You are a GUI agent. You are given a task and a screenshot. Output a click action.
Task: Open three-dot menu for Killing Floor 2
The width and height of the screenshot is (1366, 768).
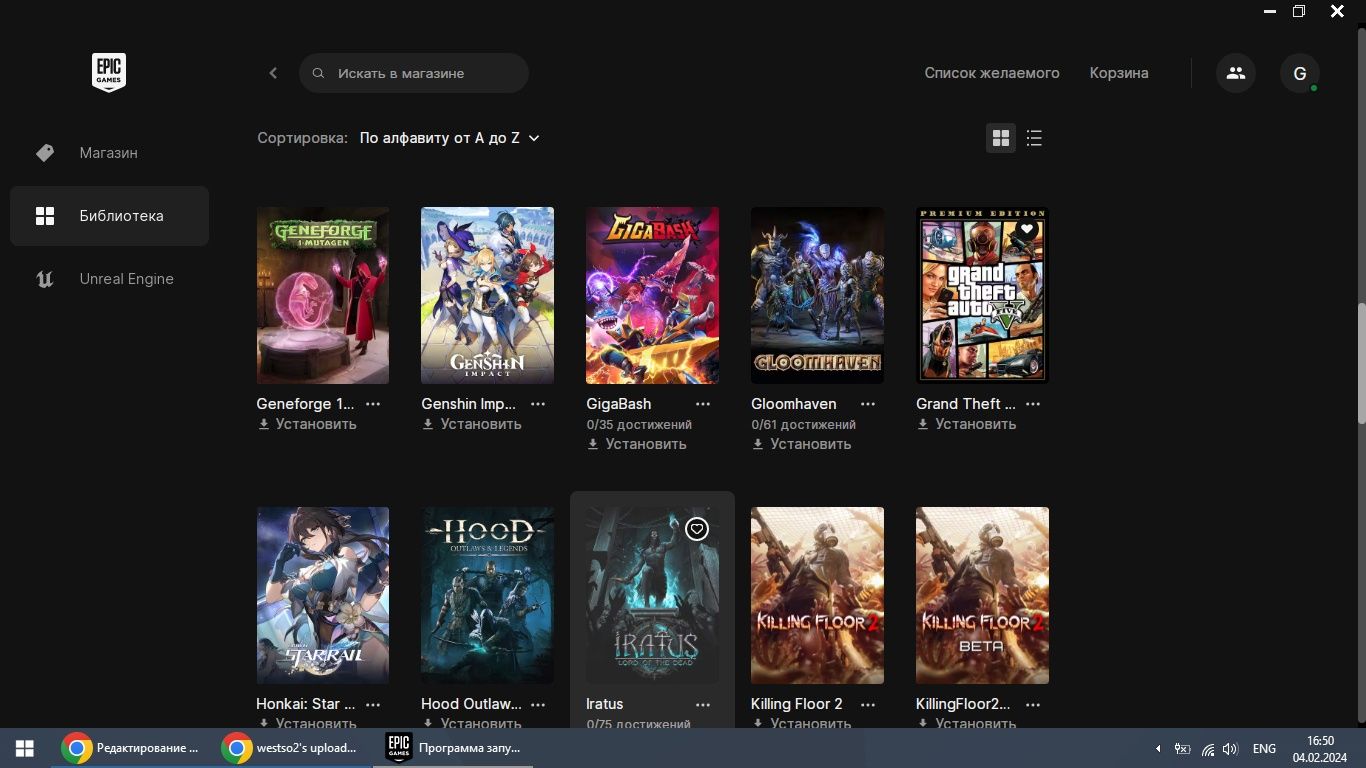pos(868,704)
